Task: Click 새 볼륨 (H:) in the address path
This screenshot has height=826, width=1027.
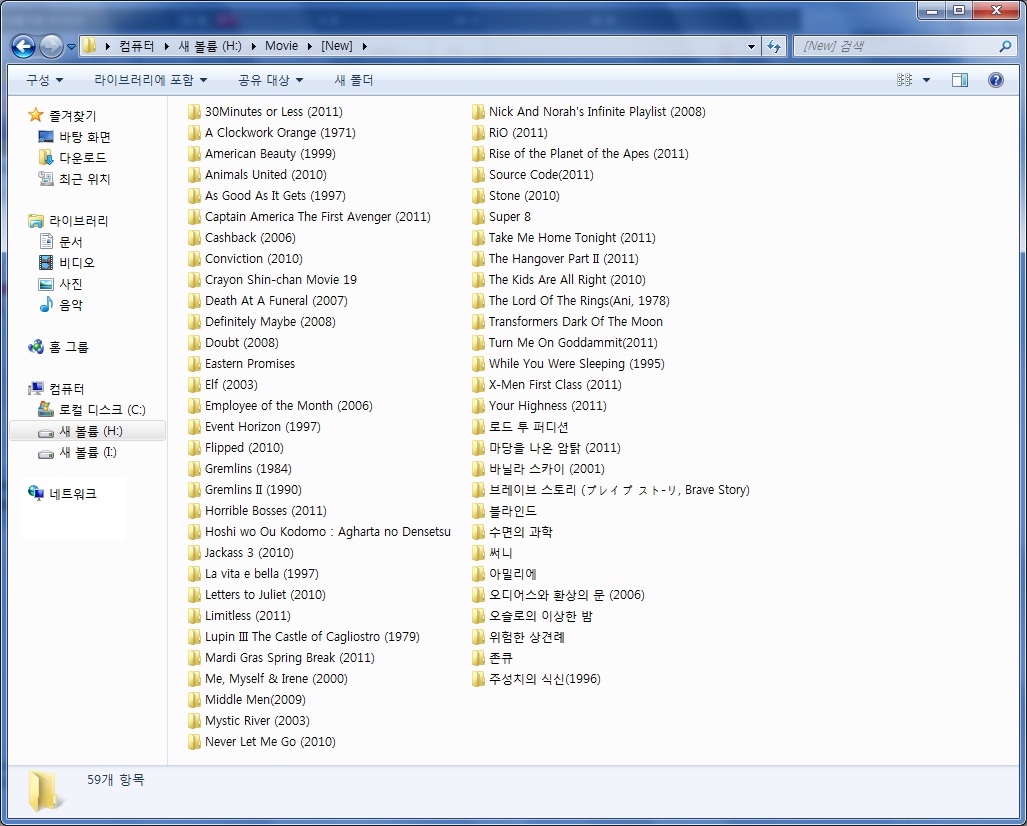Action: pyautogui.click(x=210, y=46)
